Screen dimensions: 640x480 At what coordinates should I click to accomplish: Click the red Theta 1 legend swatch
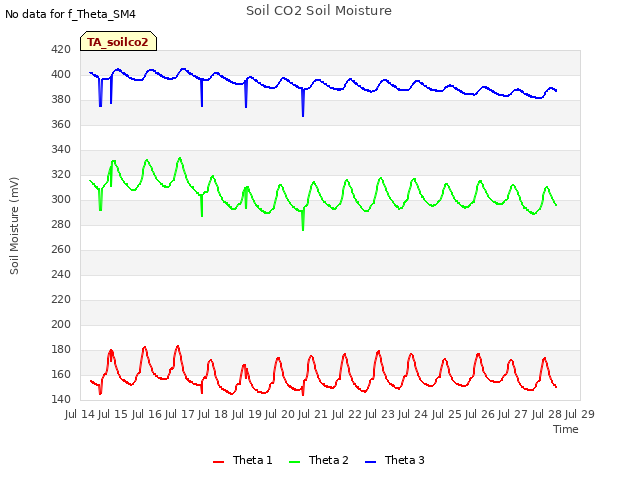click(x=219, y=462)
